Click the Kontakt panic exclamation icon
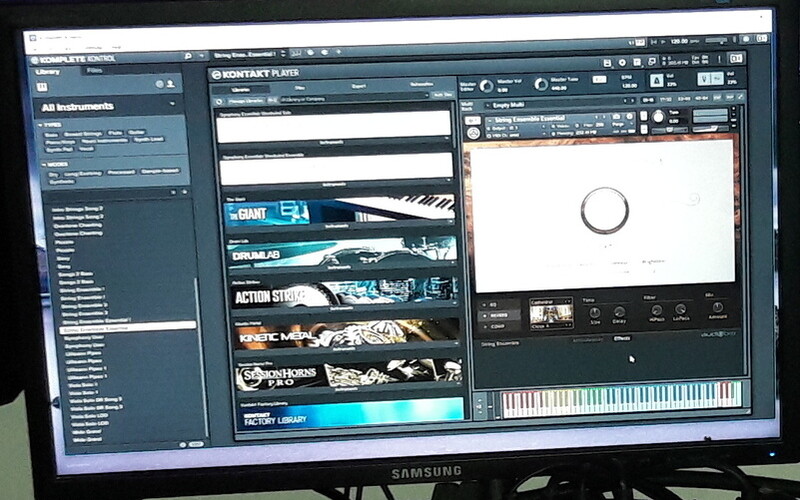Image resolution: width=800 pixels, height=500 pixels. (x=720, y=59)
